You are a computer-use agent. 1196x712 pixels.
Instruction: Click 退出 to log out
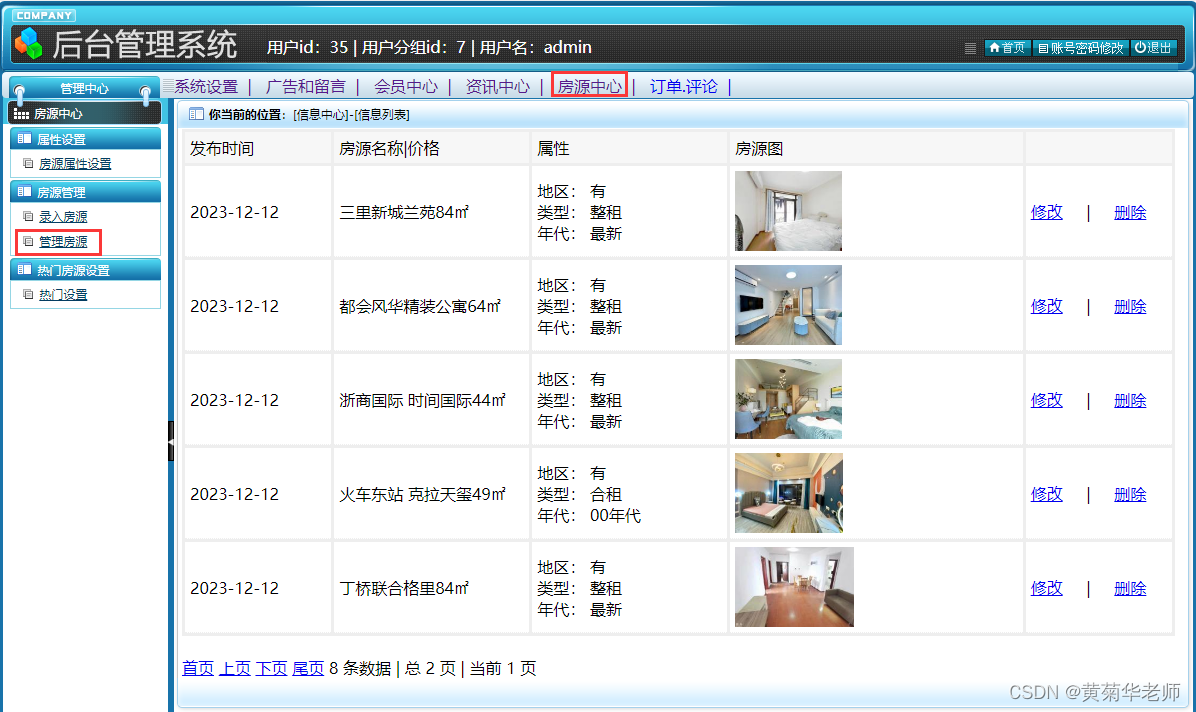[1153, 47]
